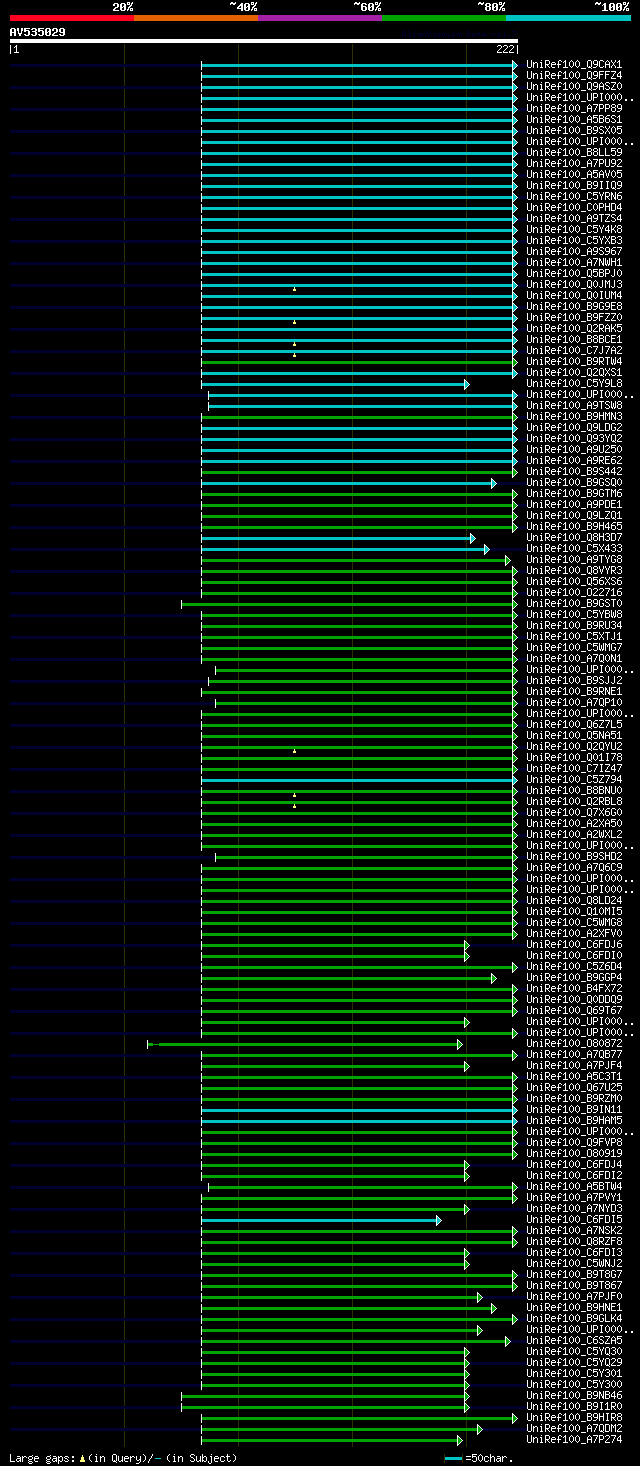The image size is (640, 1466).
Task: Click the cyan alignment bar for B9IN11
Action: pos(358,1110)
